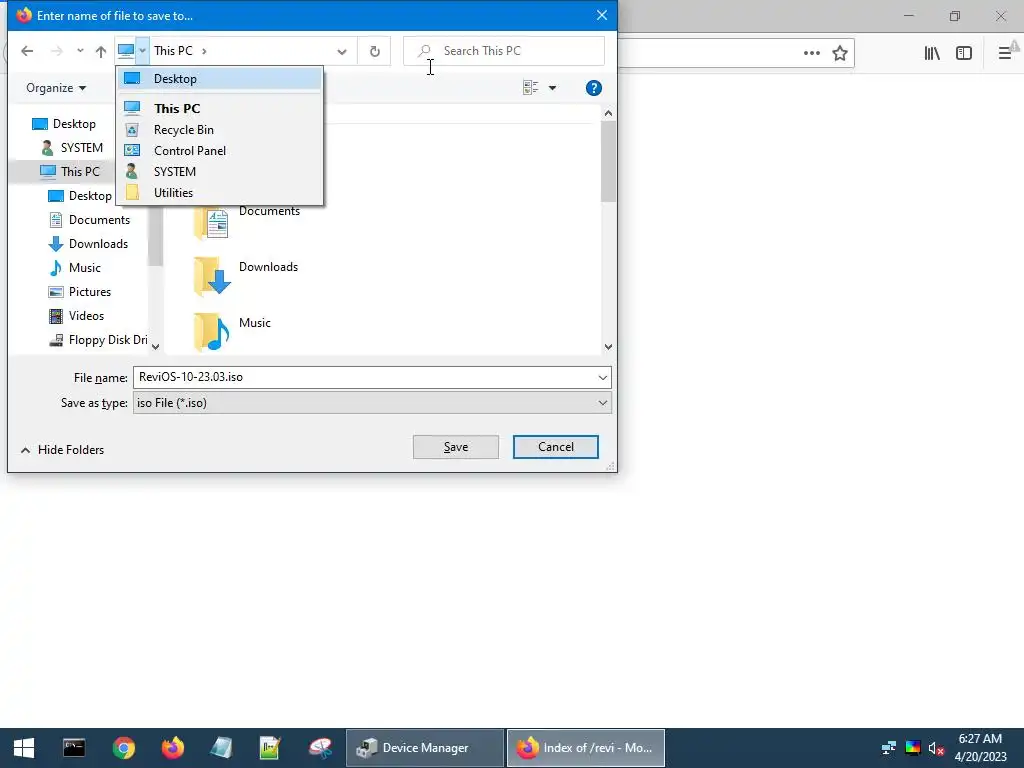Click the file list scroll up arrow
Image resolution: width=1024 pixels, height=768 pixels.
608,114
